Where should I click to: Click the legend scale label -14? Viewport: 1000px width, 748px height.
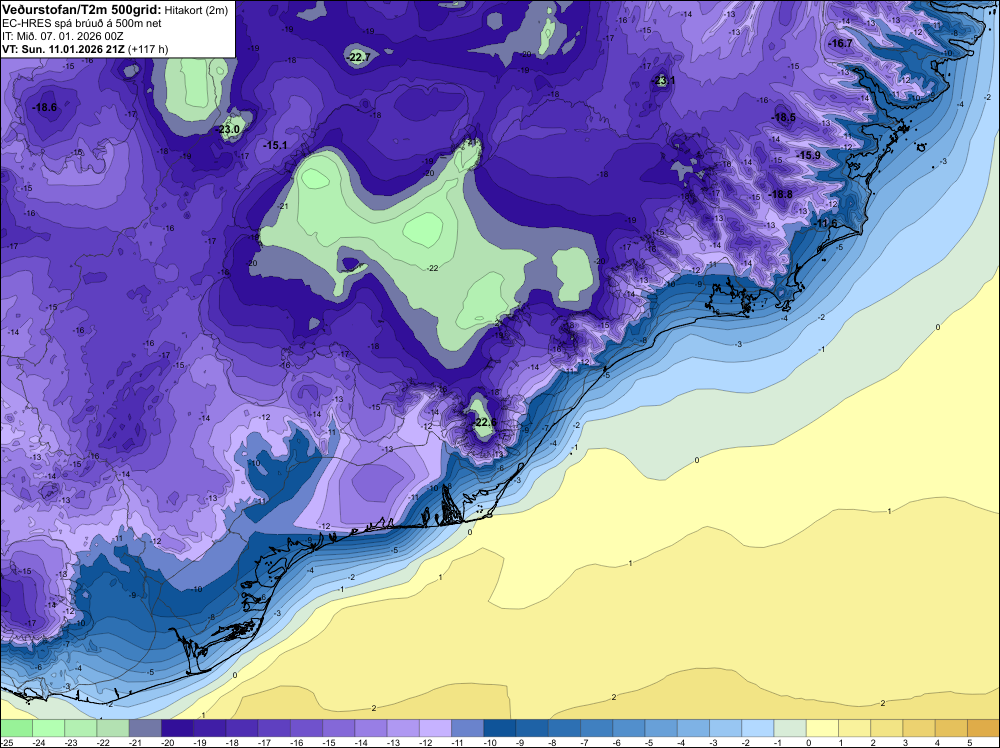(x=362, y=742)
